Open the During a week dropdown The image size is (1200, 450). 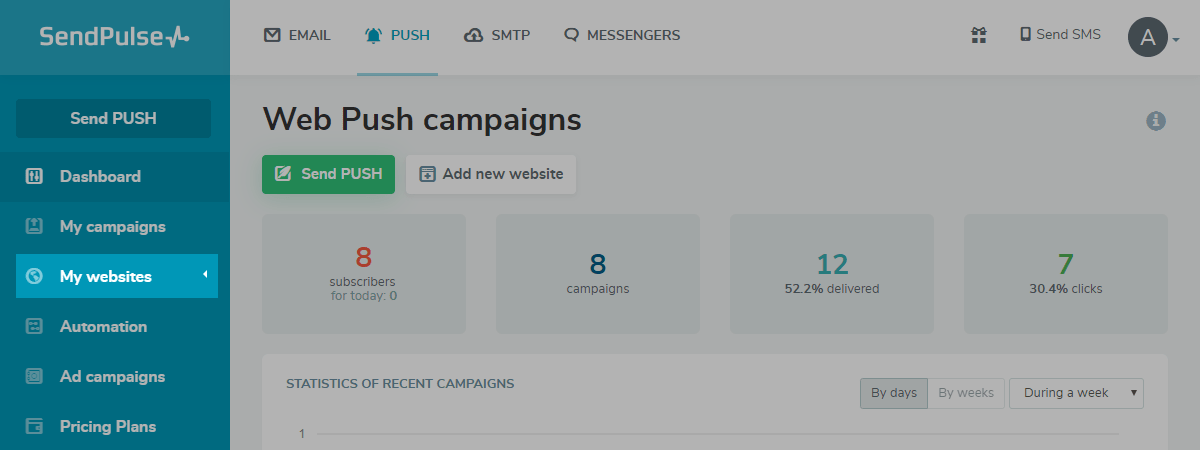[1076, 393]
